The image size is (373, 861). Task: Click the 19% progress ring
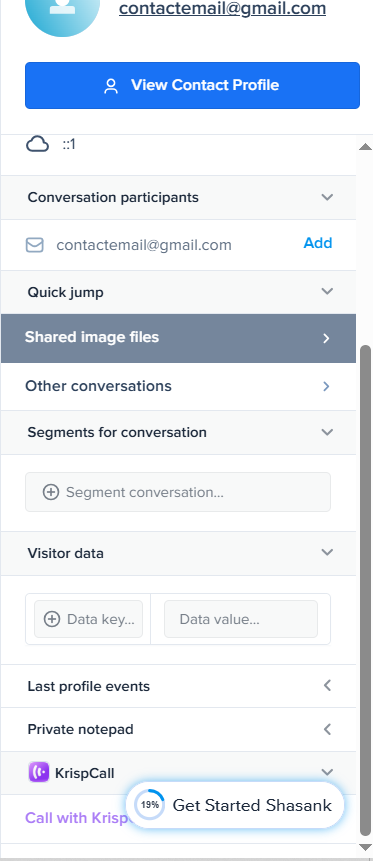coord(149,805)
